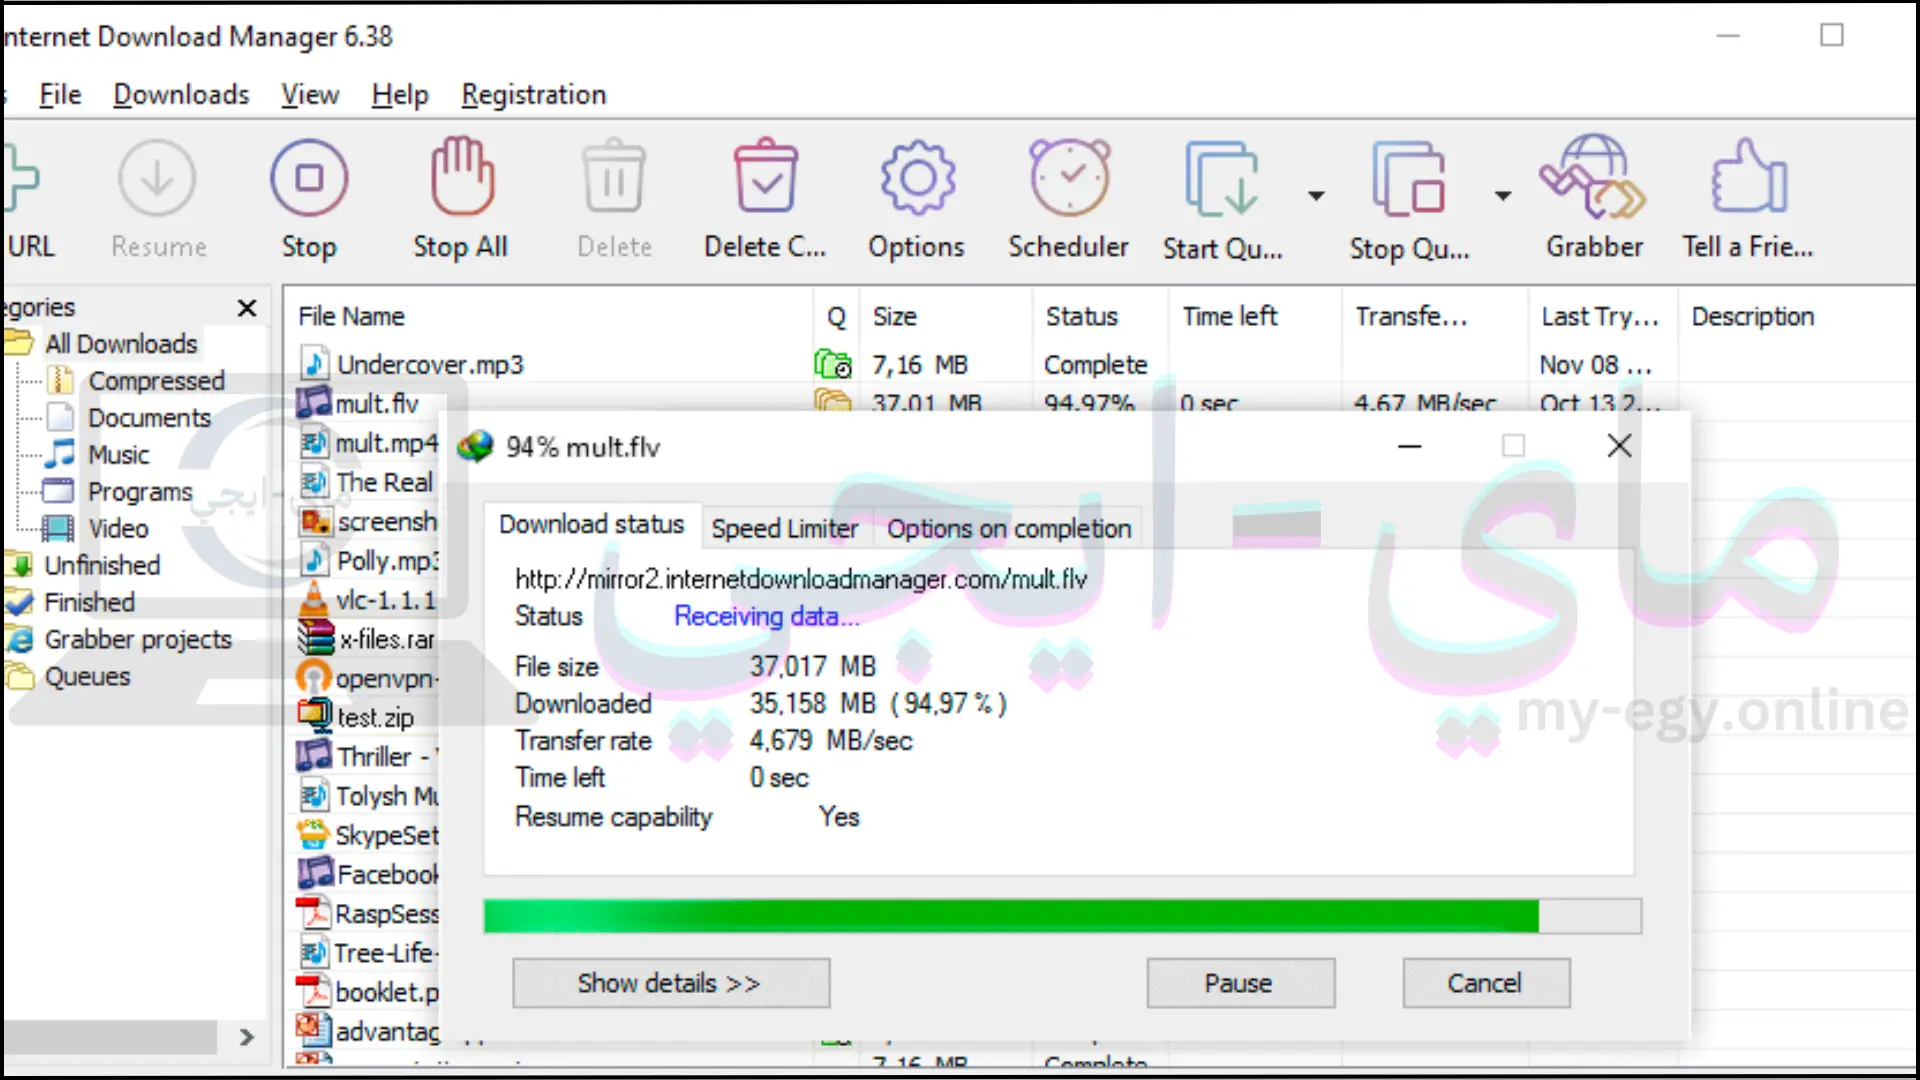The height and width of the screenshot is (1080, 1920).
Task: Expand the Grabber projects category
Action: [x=138, y=638]
